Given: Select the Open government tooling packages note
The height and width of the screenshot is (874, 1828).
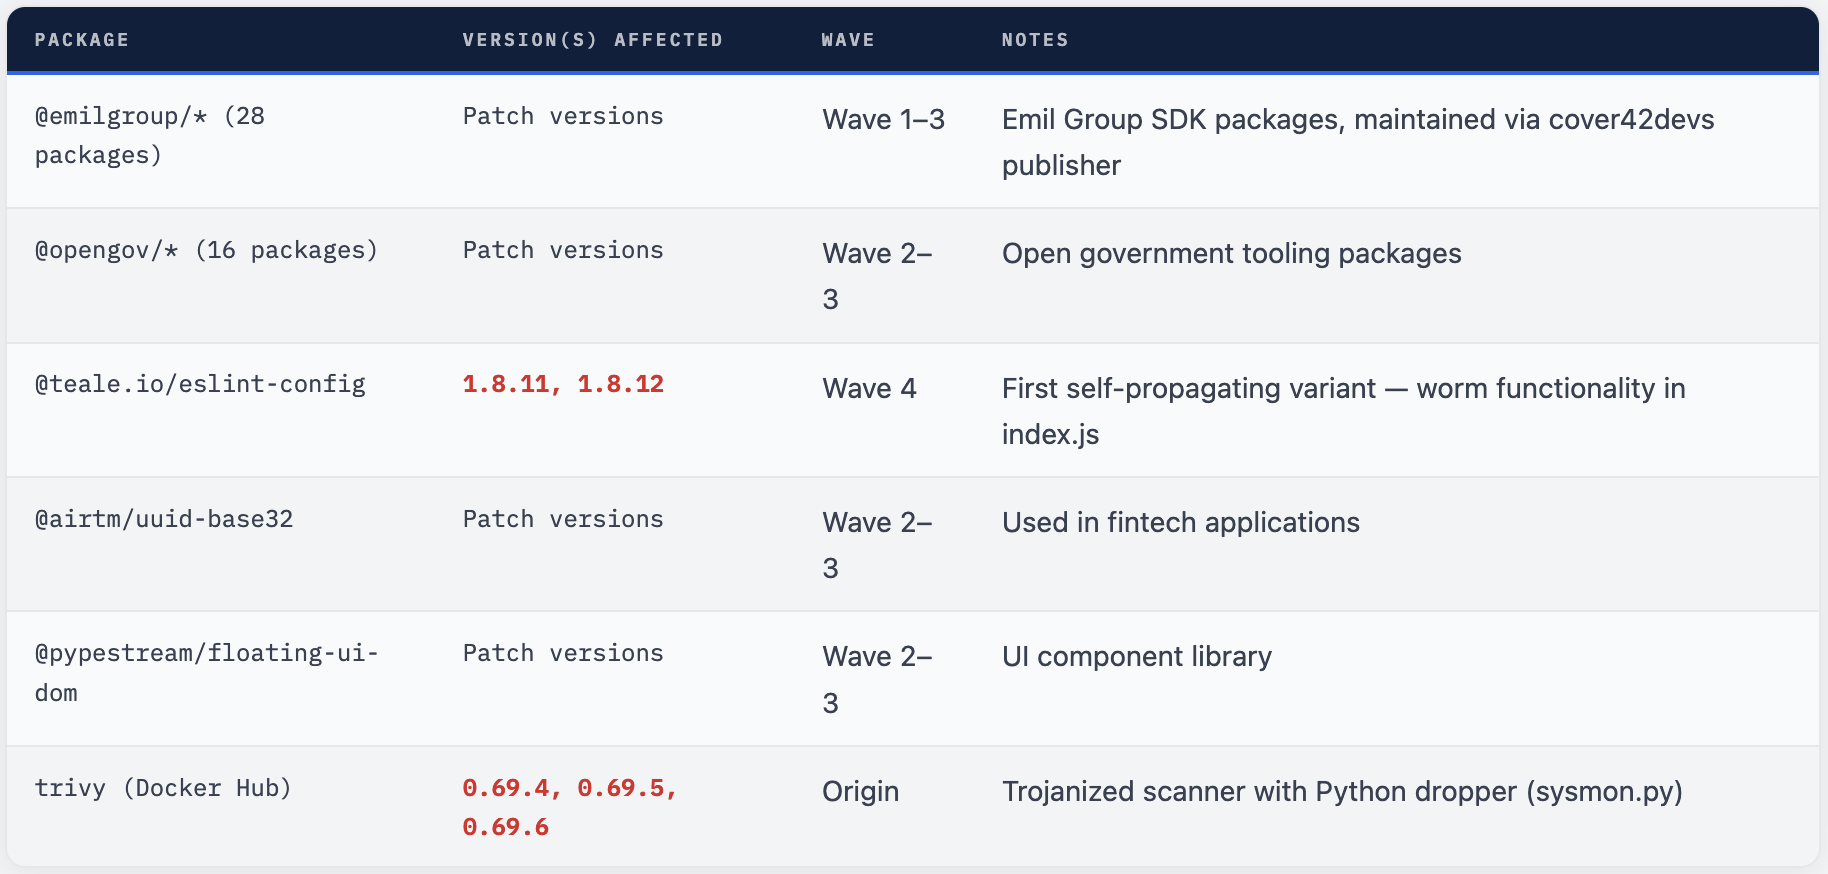Looking at the screenshot, I should [x=1231, y=254].
